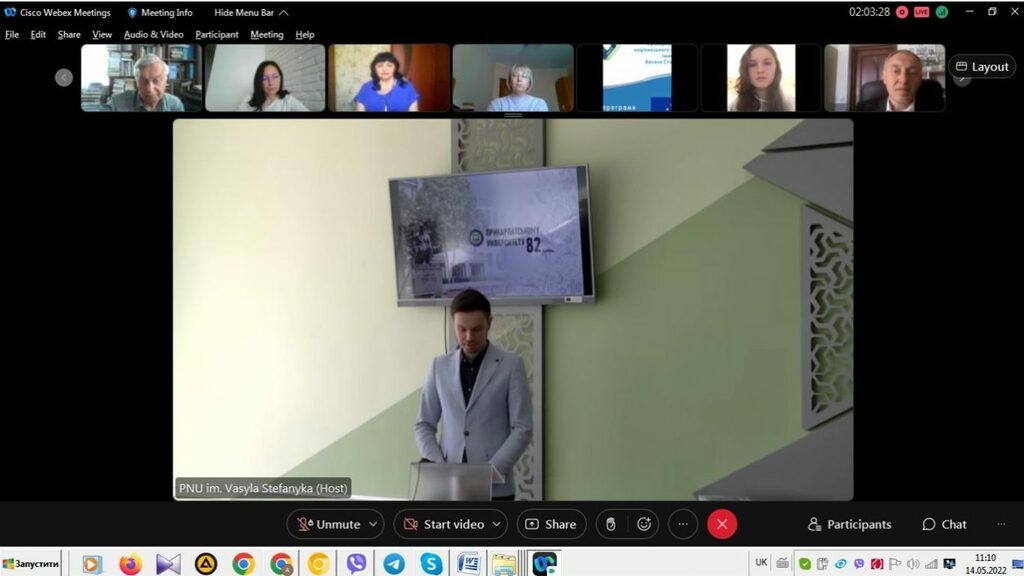Click the red recording indicator icon
Image resolution: width=1024 pixels, height=576 pixels.
coord(902,12)
